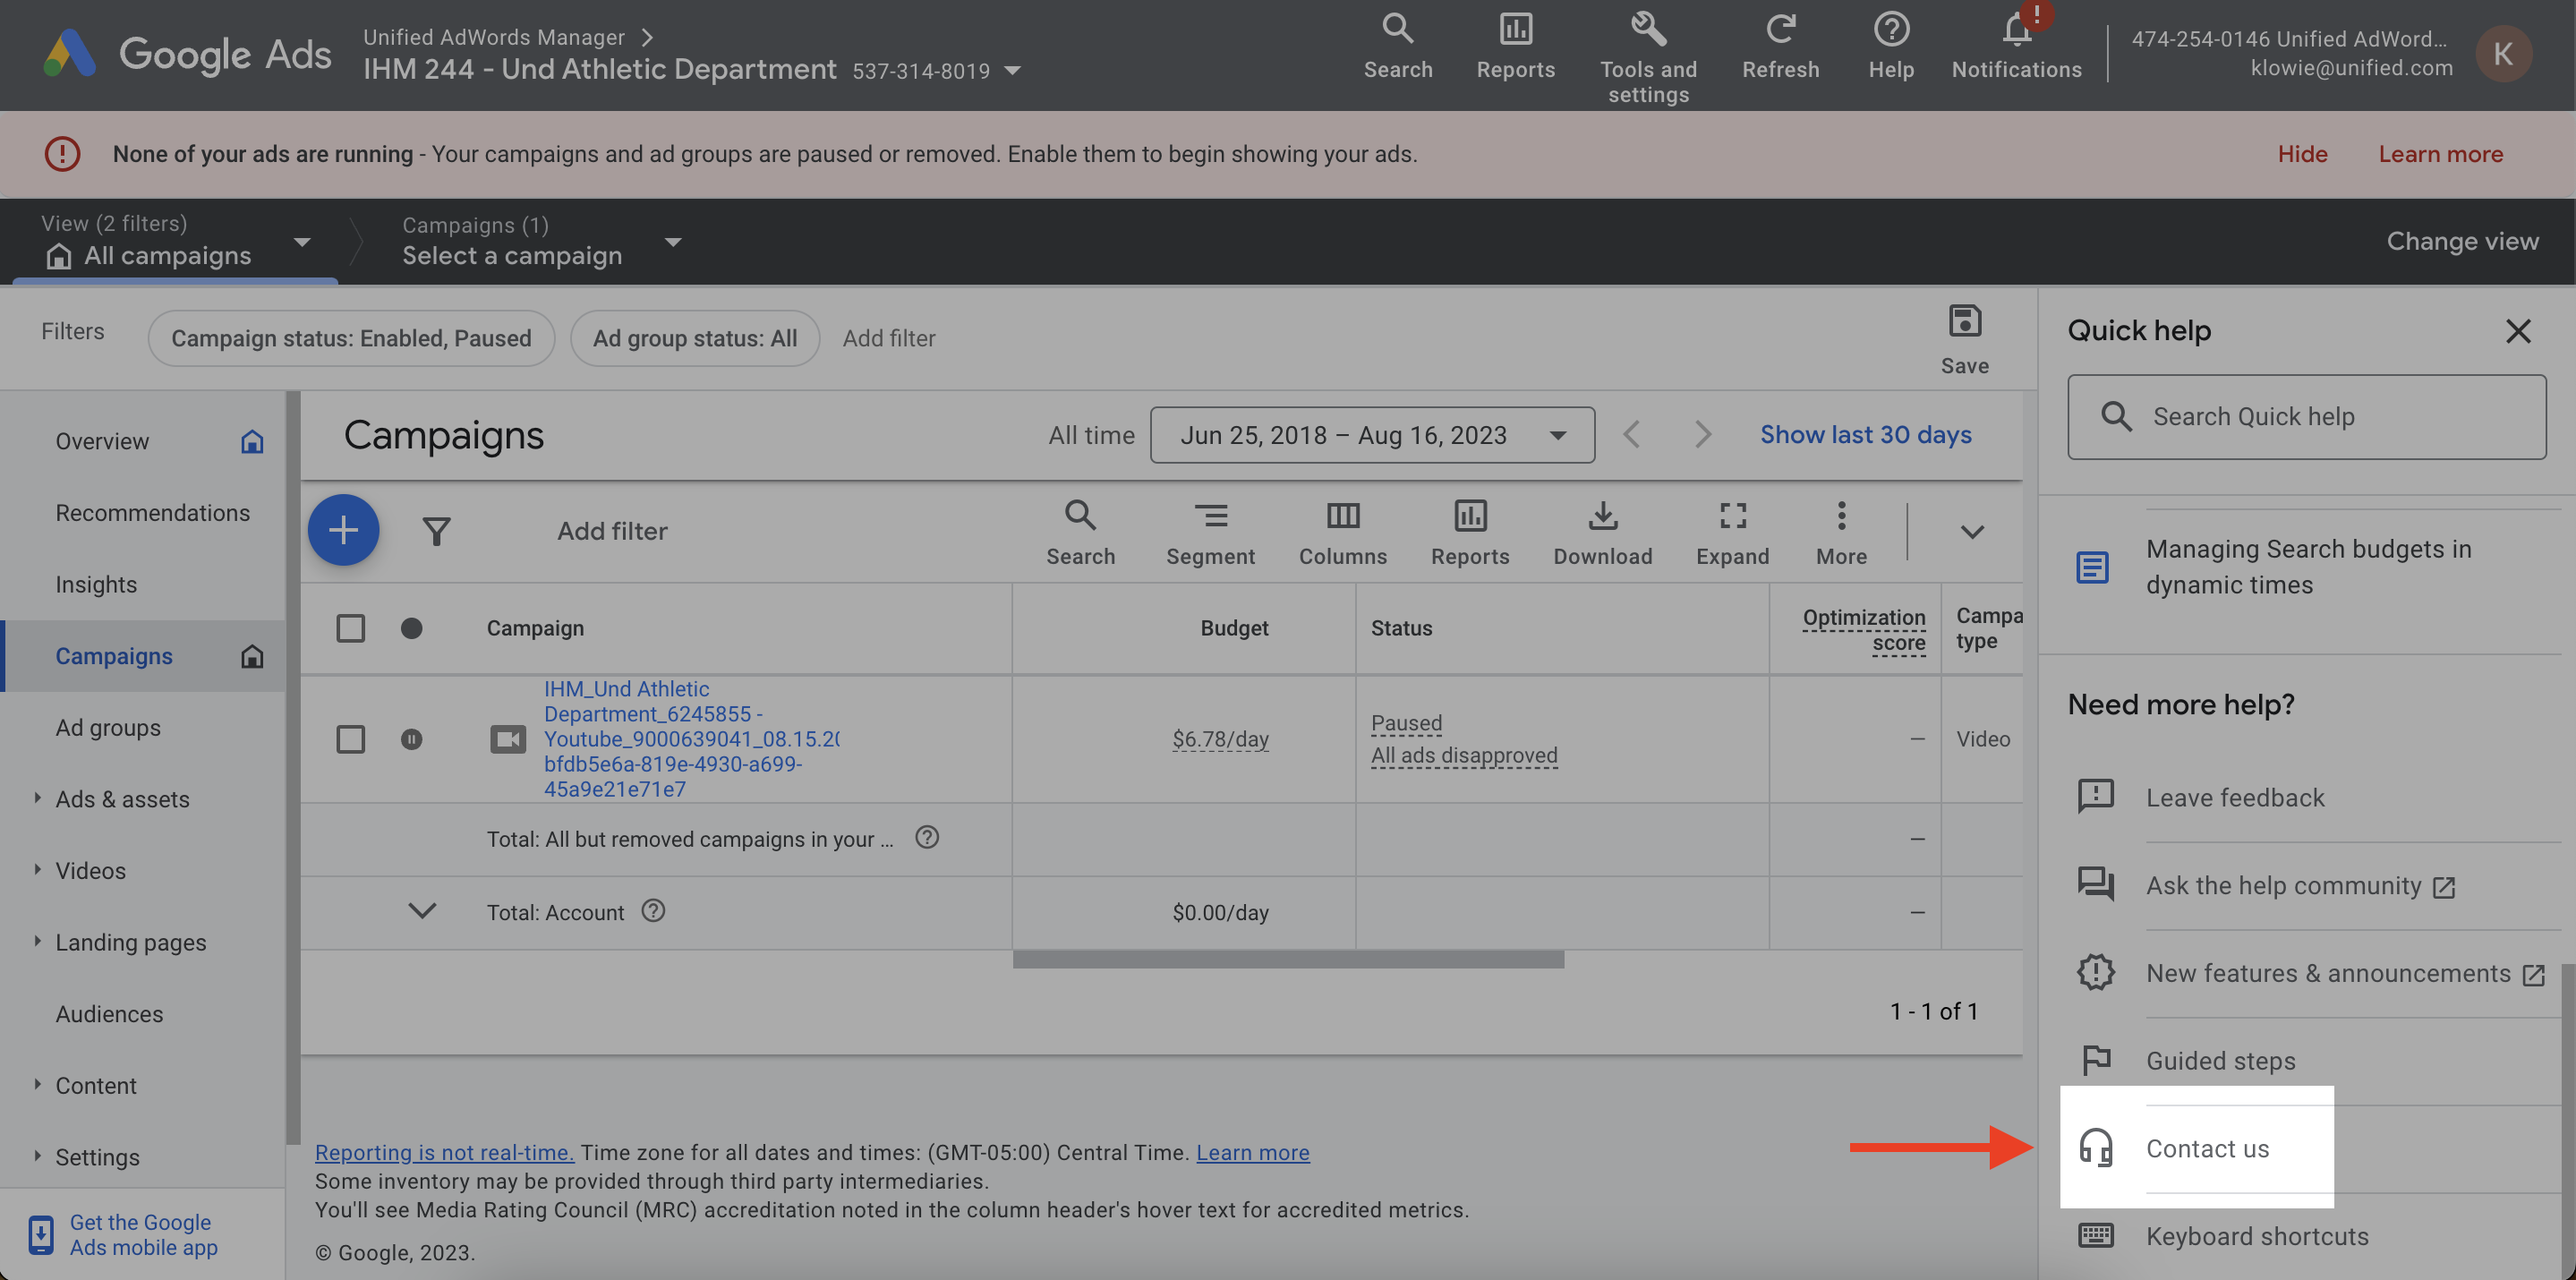The height and width of the screenshot is (1280, 2576).
Task: Open the account selector dropdown arrow
Action: click(x=1012, y=71)
